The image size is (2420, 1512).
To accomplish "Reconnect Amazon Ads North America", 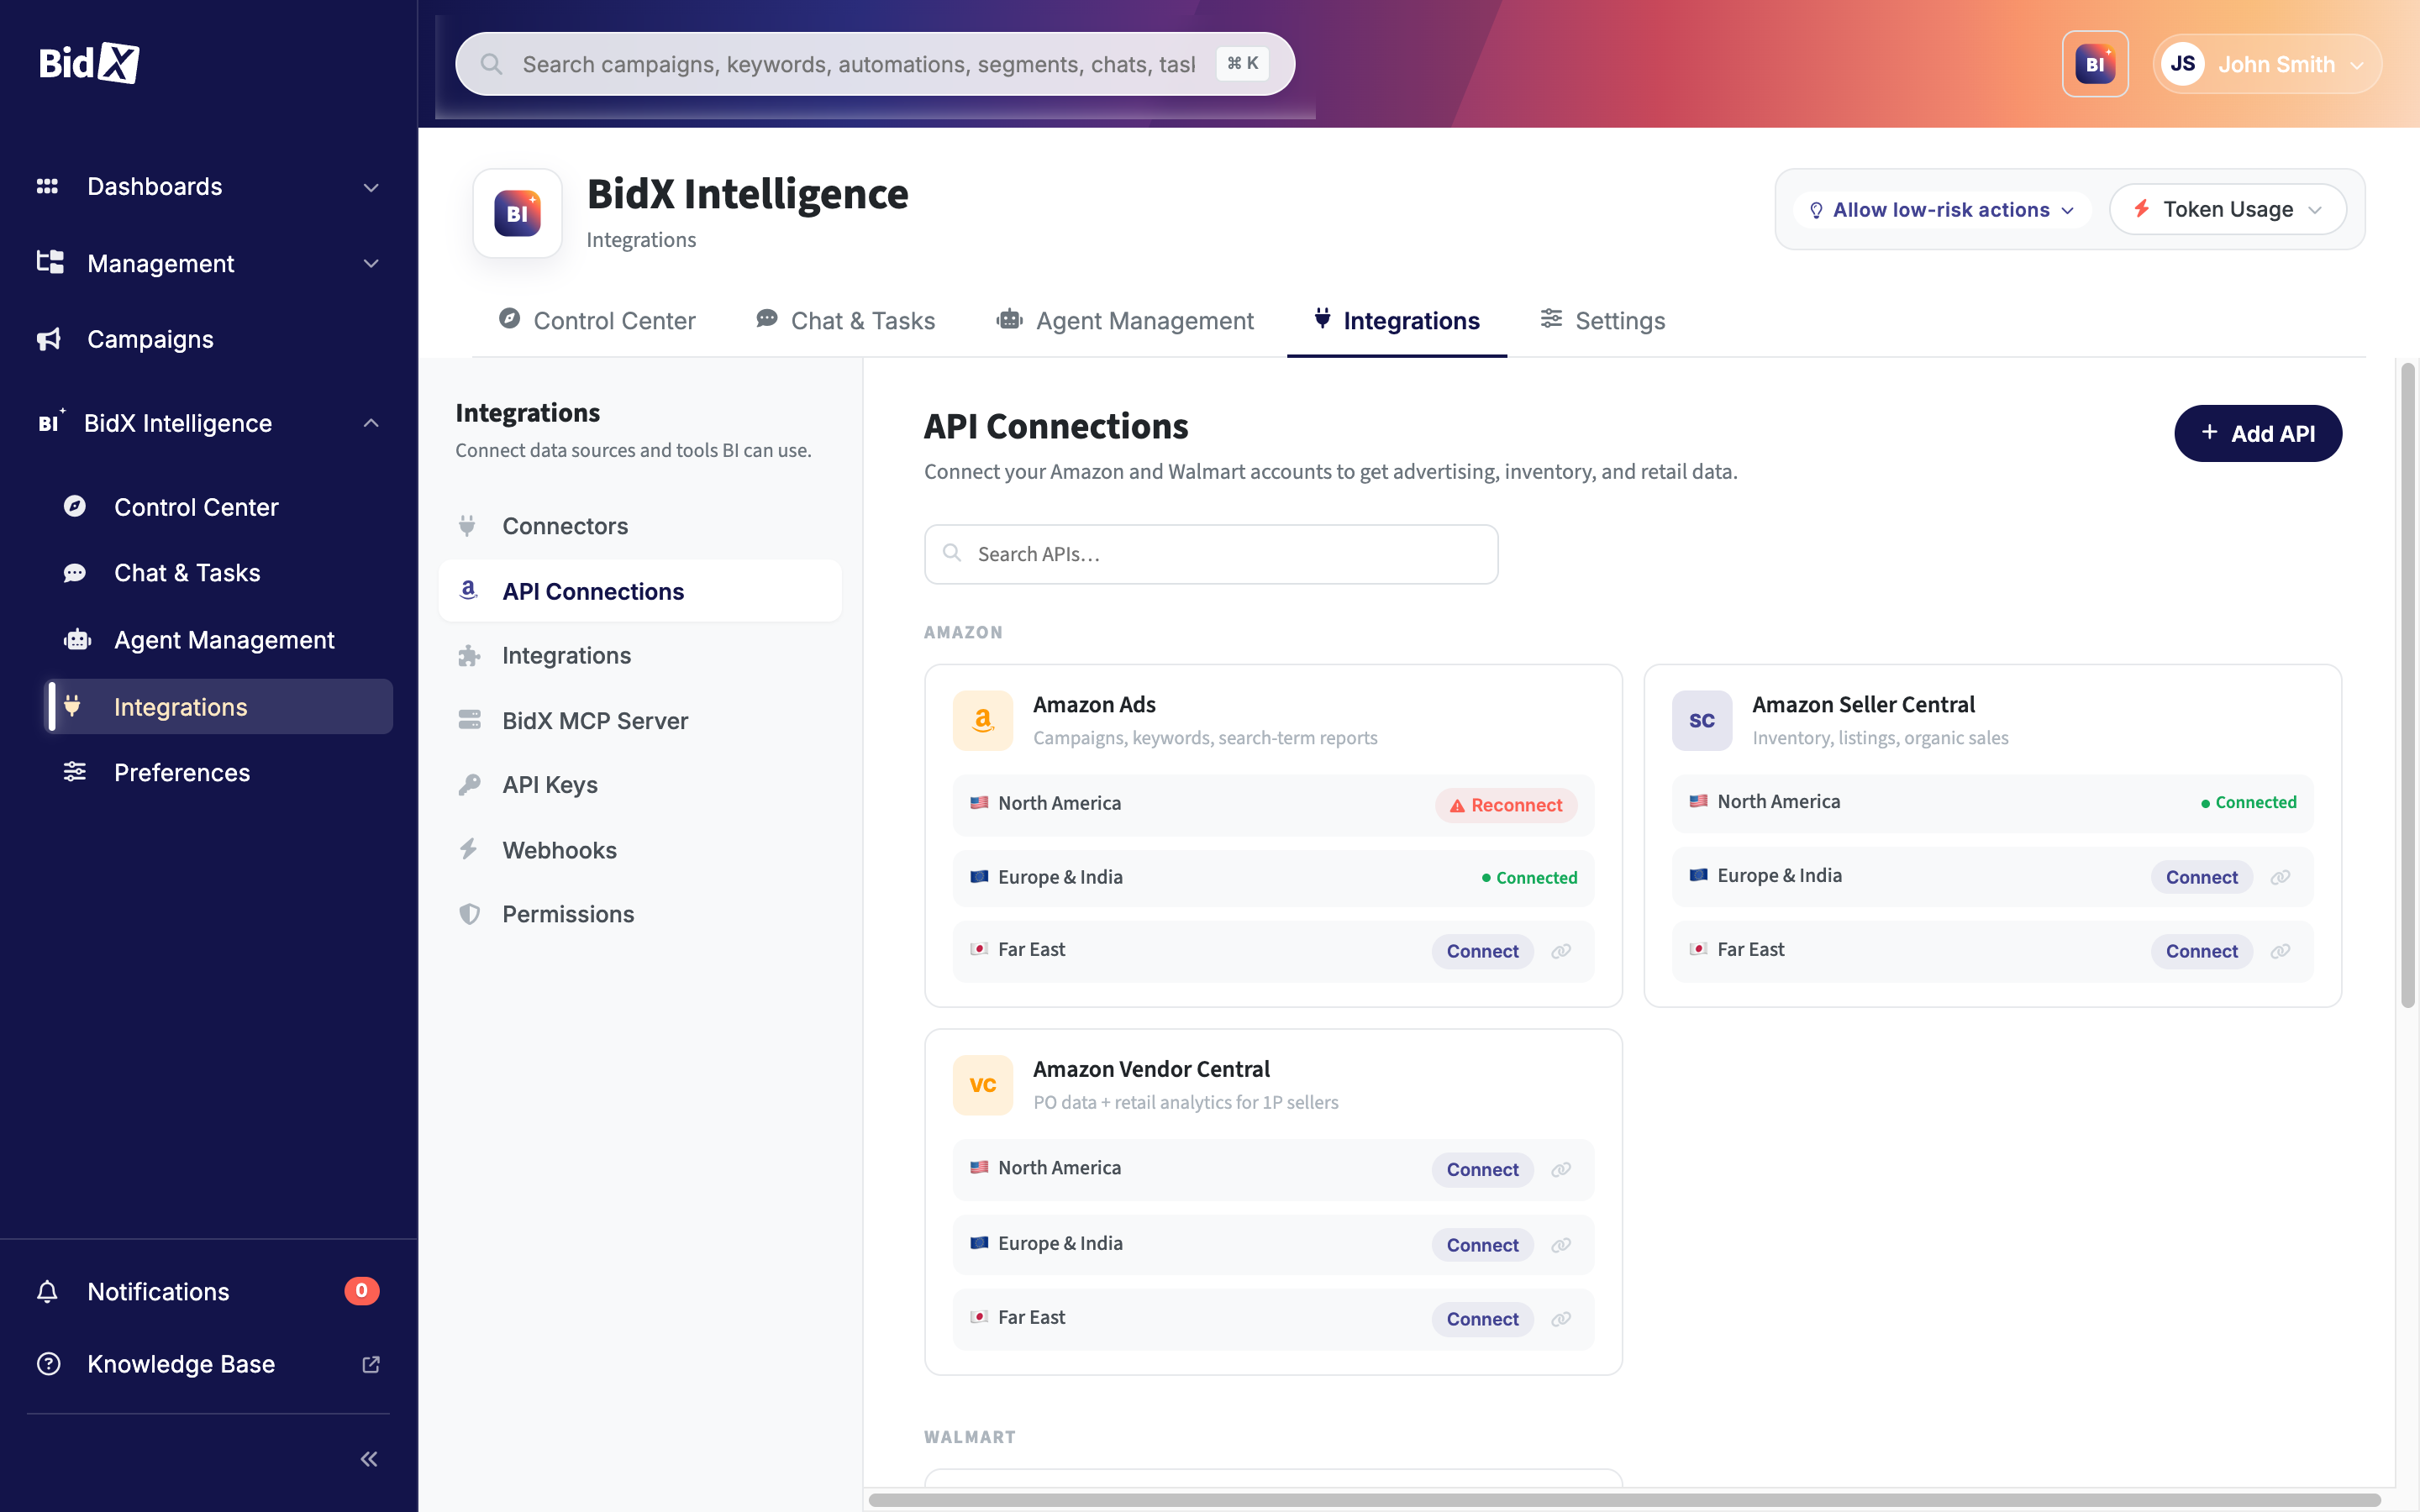I will click(1506, 805).
